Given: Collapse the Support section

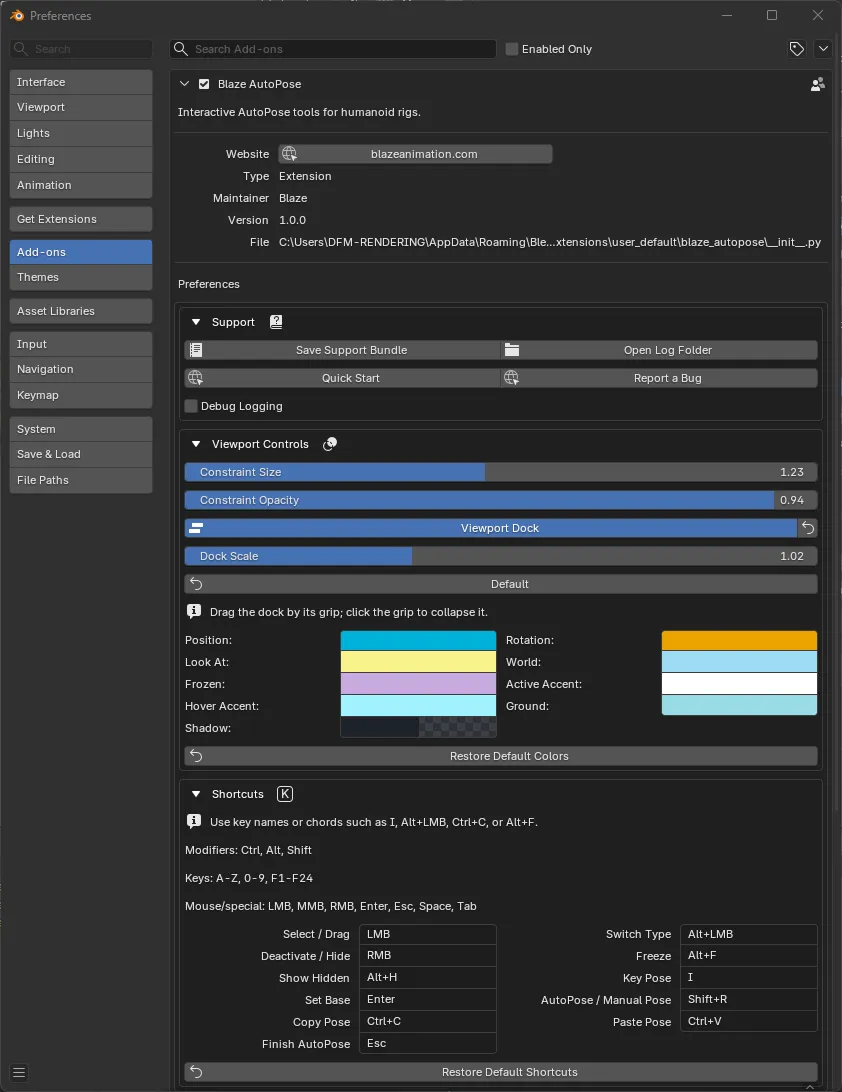Looking at the screenshot, I should coord(196,322).
